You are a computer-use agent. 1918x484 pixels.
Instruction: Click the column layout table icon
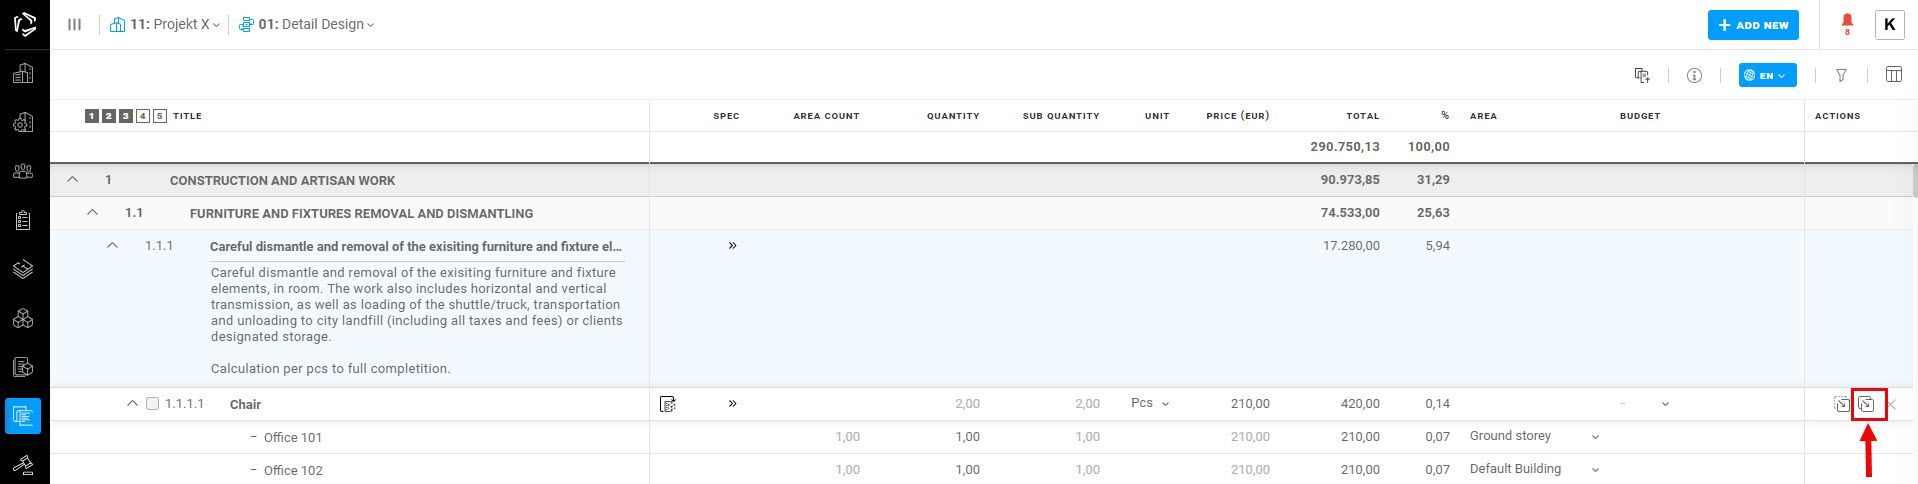pyautogui.click(x=1893, y=75)
